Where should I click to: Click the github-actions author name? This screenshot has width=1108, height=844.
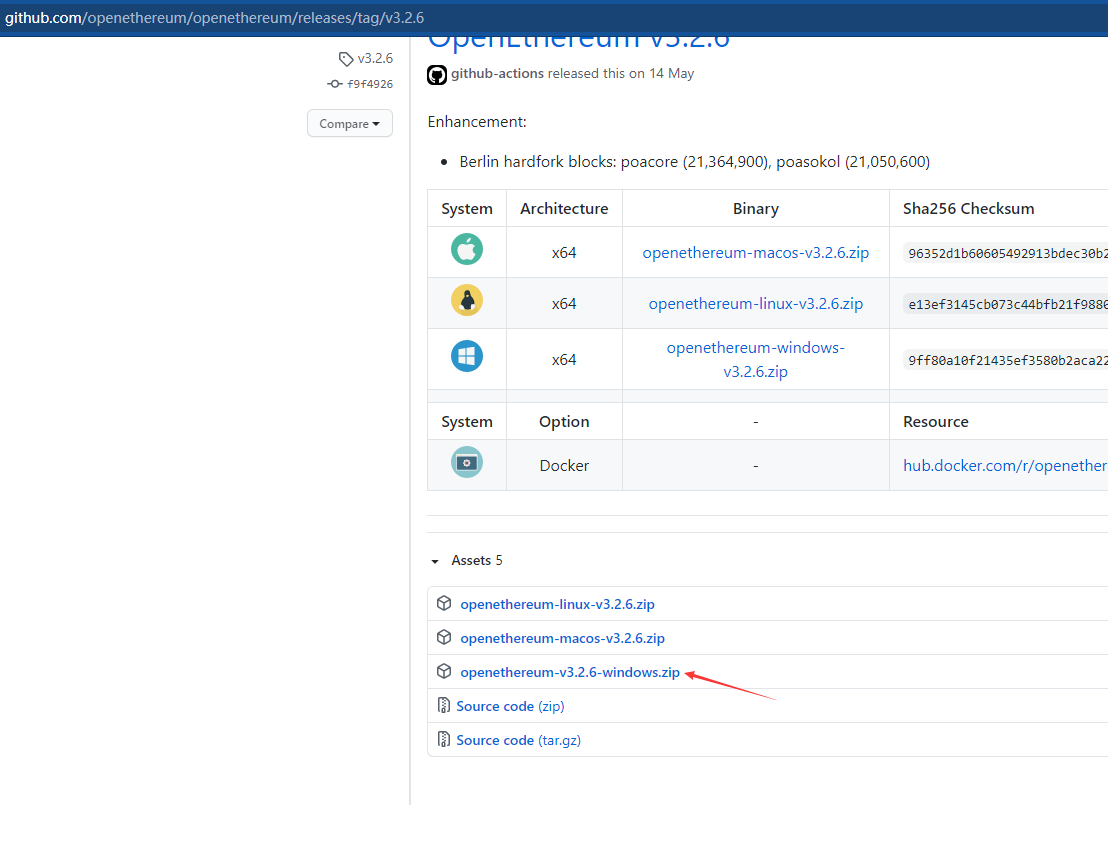click(497, 73)
